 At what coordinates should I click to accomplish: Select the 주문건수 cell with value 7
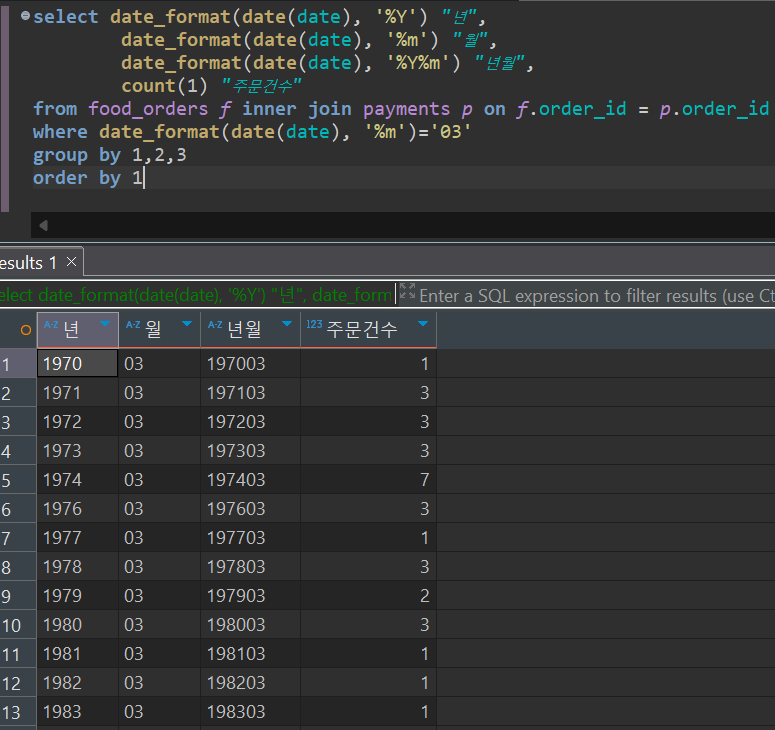pos(368,480)
